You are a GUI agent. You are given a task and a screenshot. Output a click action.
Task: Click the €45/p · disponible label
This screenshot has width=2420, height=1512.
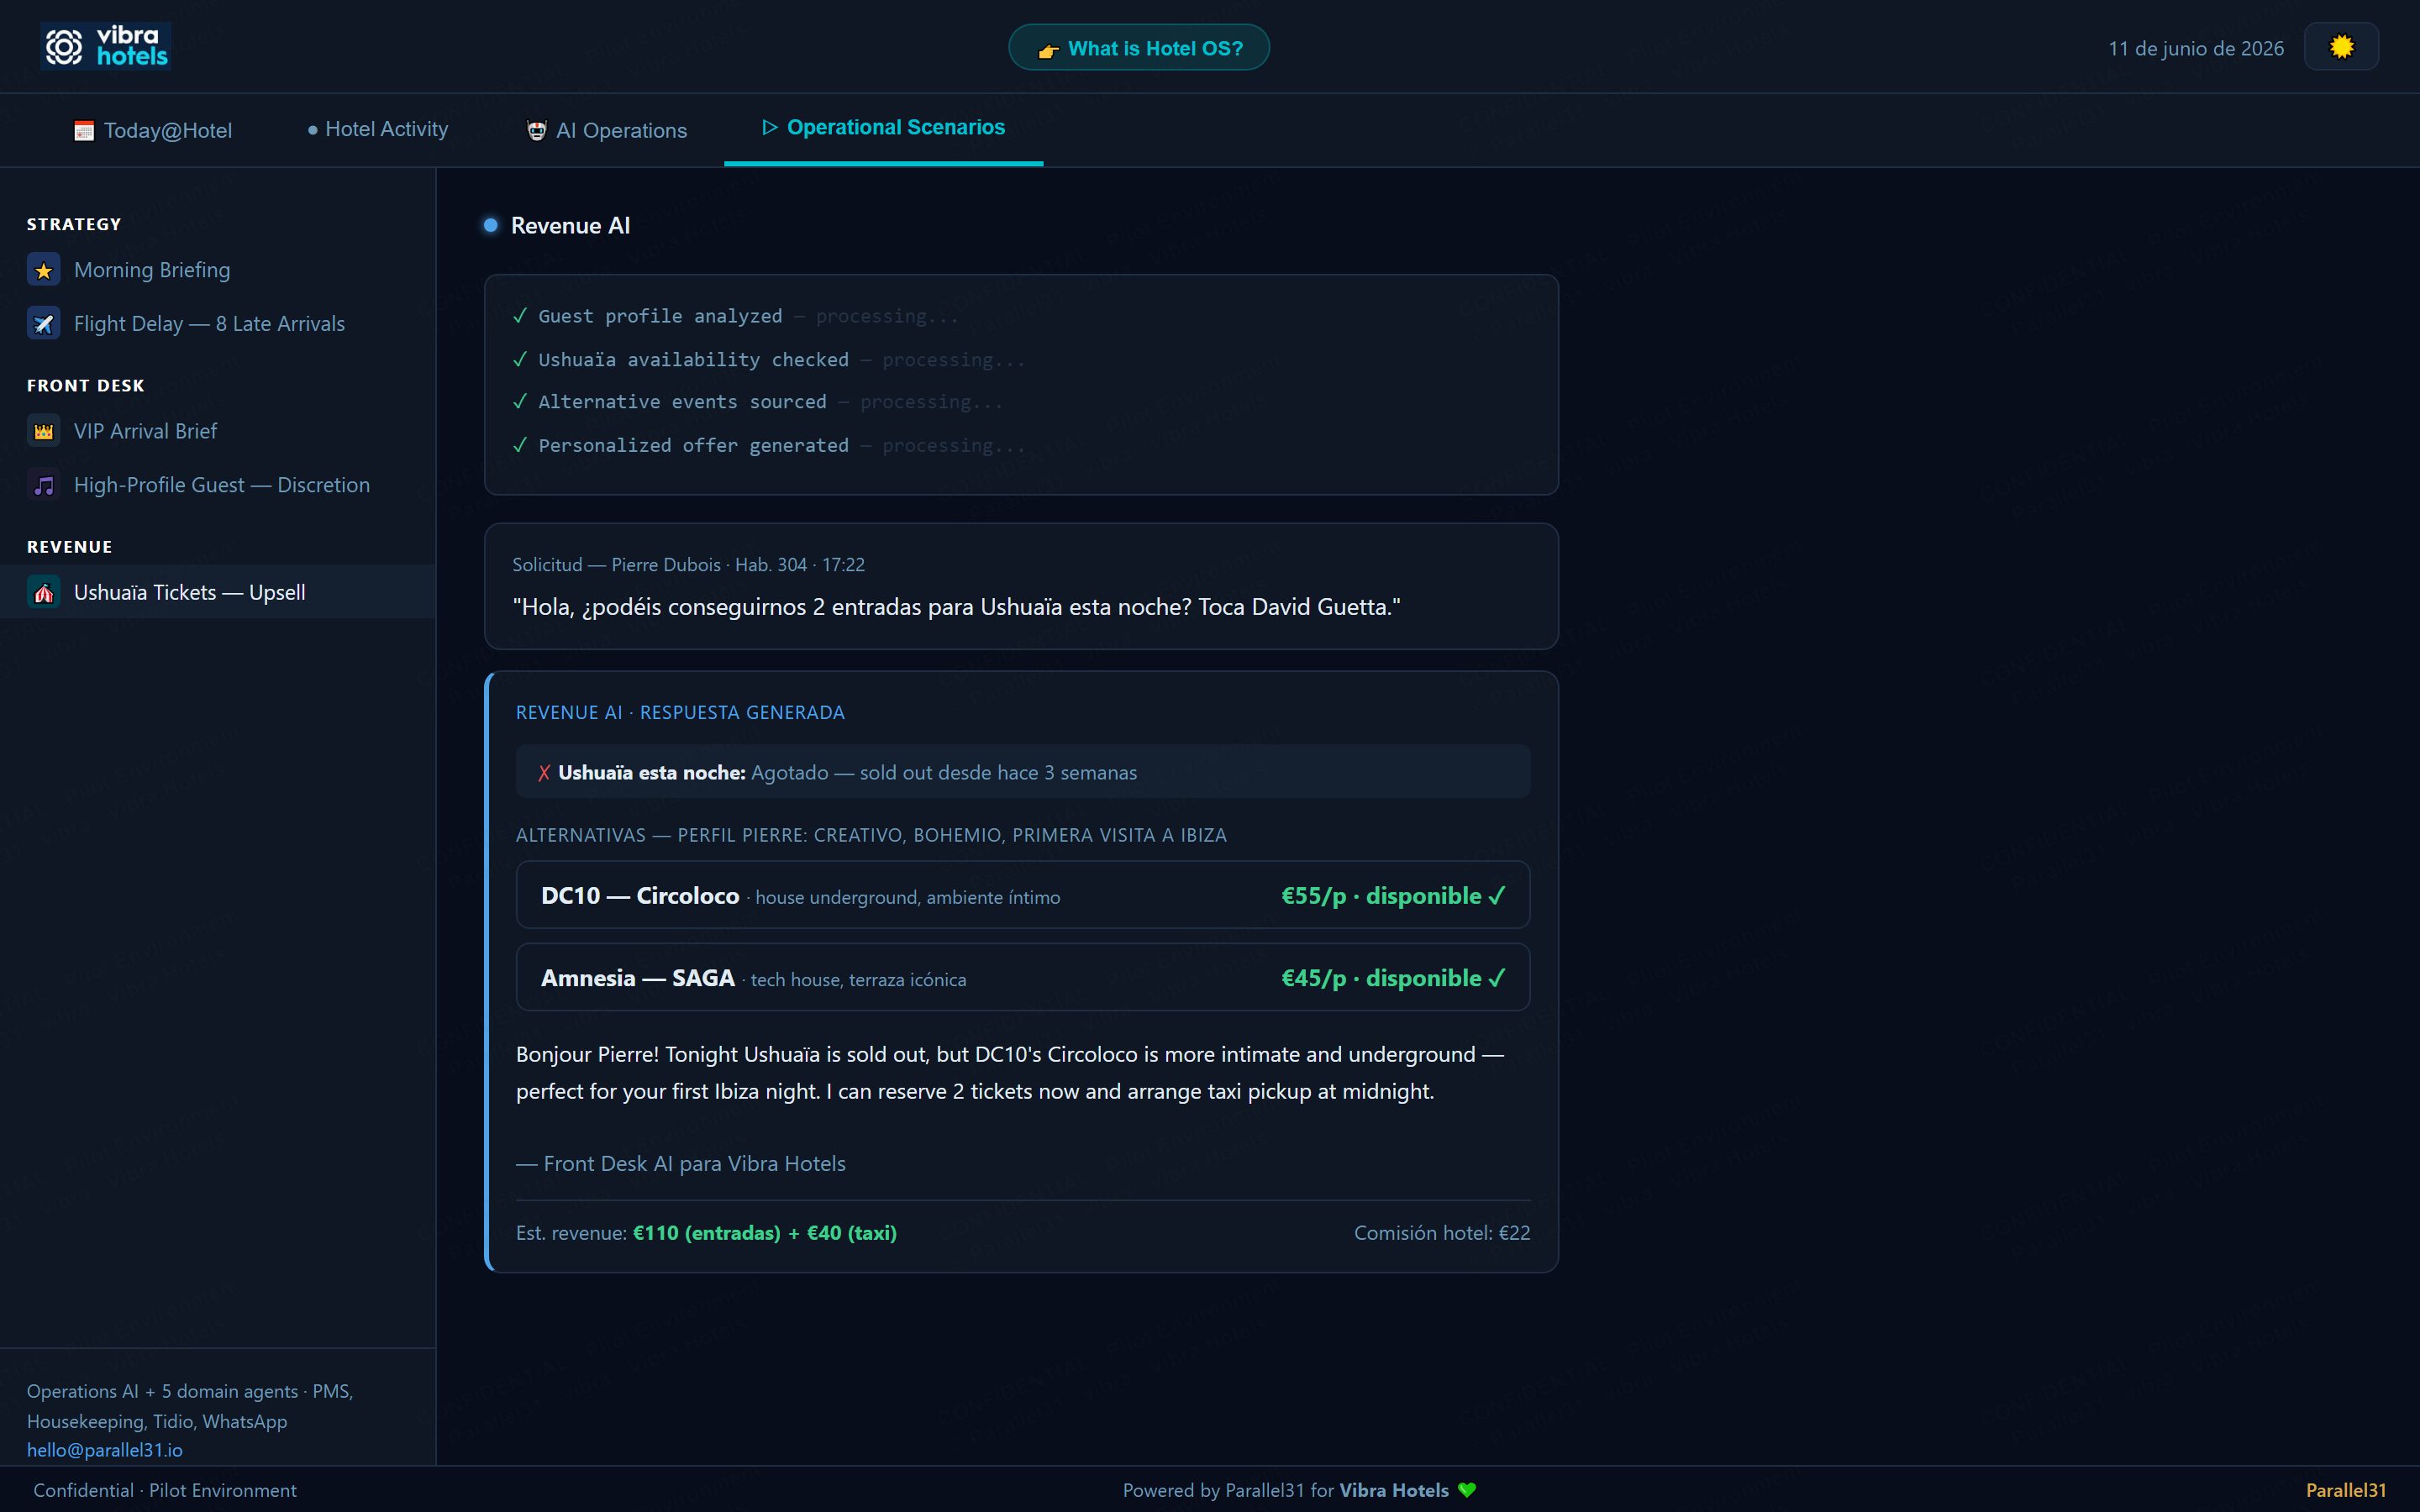1393,978
